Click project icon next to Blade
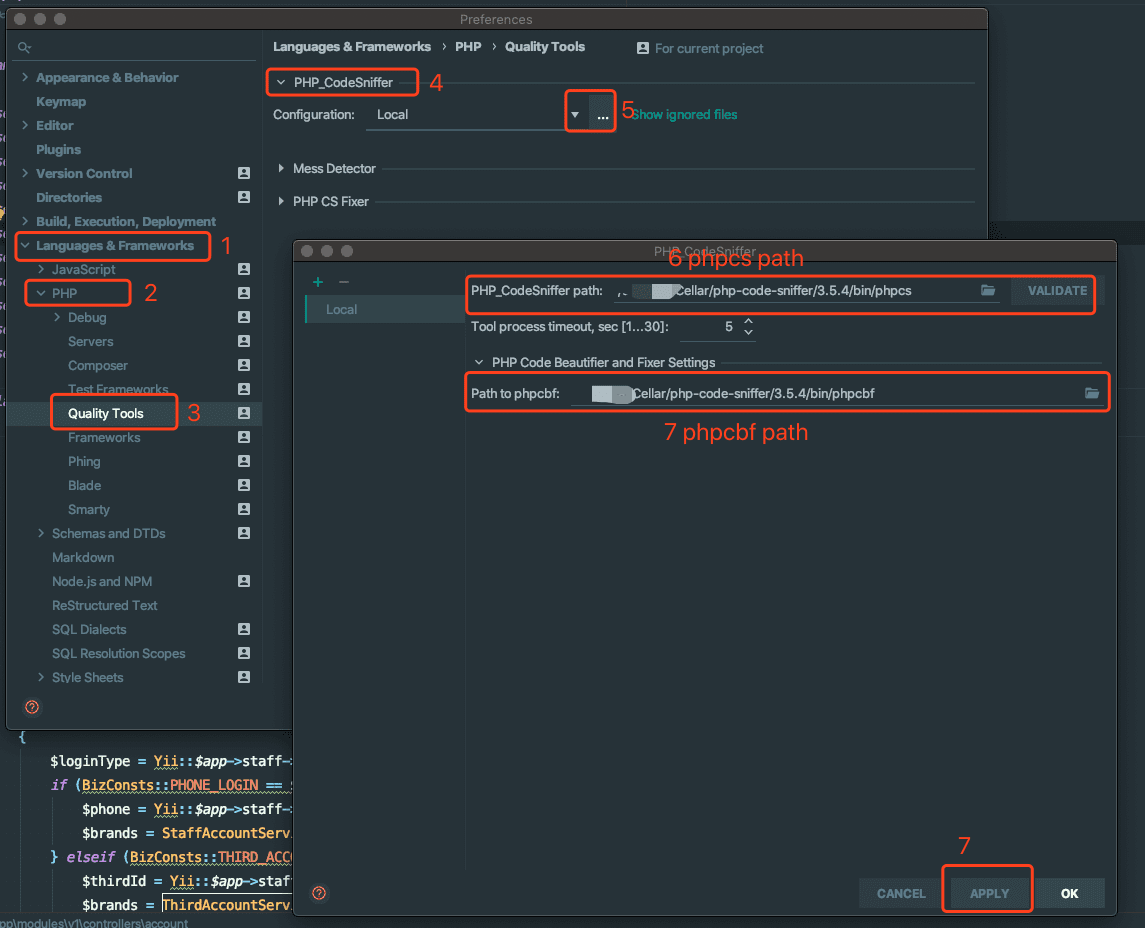 244,485
